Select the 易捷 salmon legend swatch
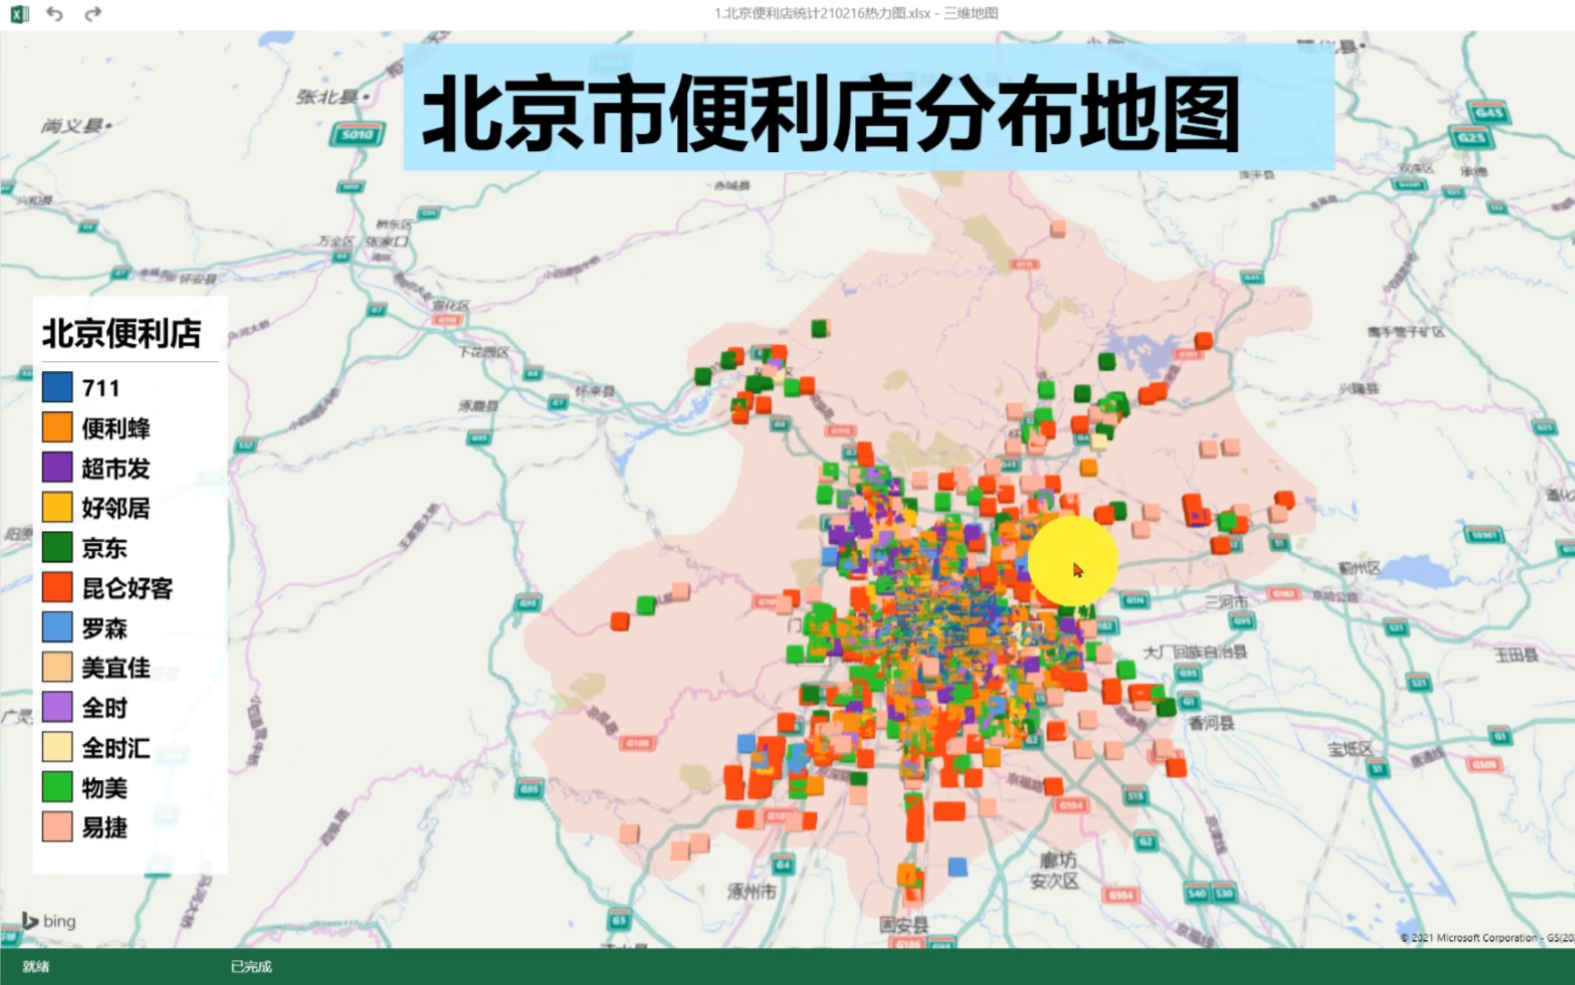The height and width of the screenshot is (985, 1575). (x=57, y=827)
